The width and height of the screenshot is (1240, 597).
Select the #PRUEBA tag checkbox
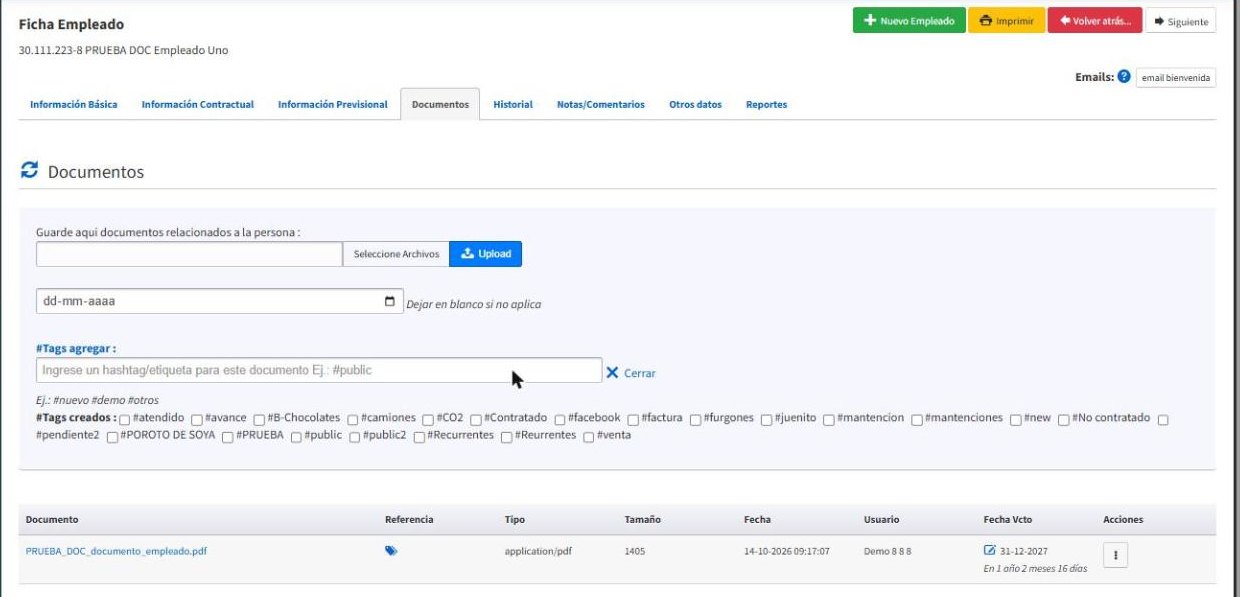click(x=228, y=437)
